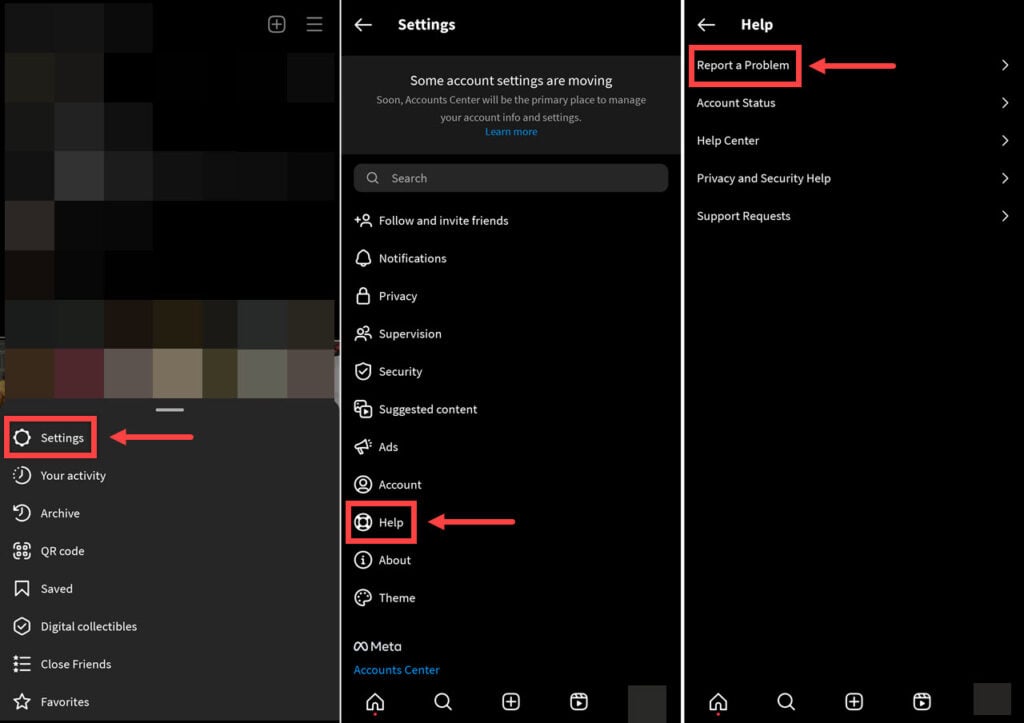Open Archive from the profile menu
The height and width of the screenshot is (723, 1024).
coord(170,513)
